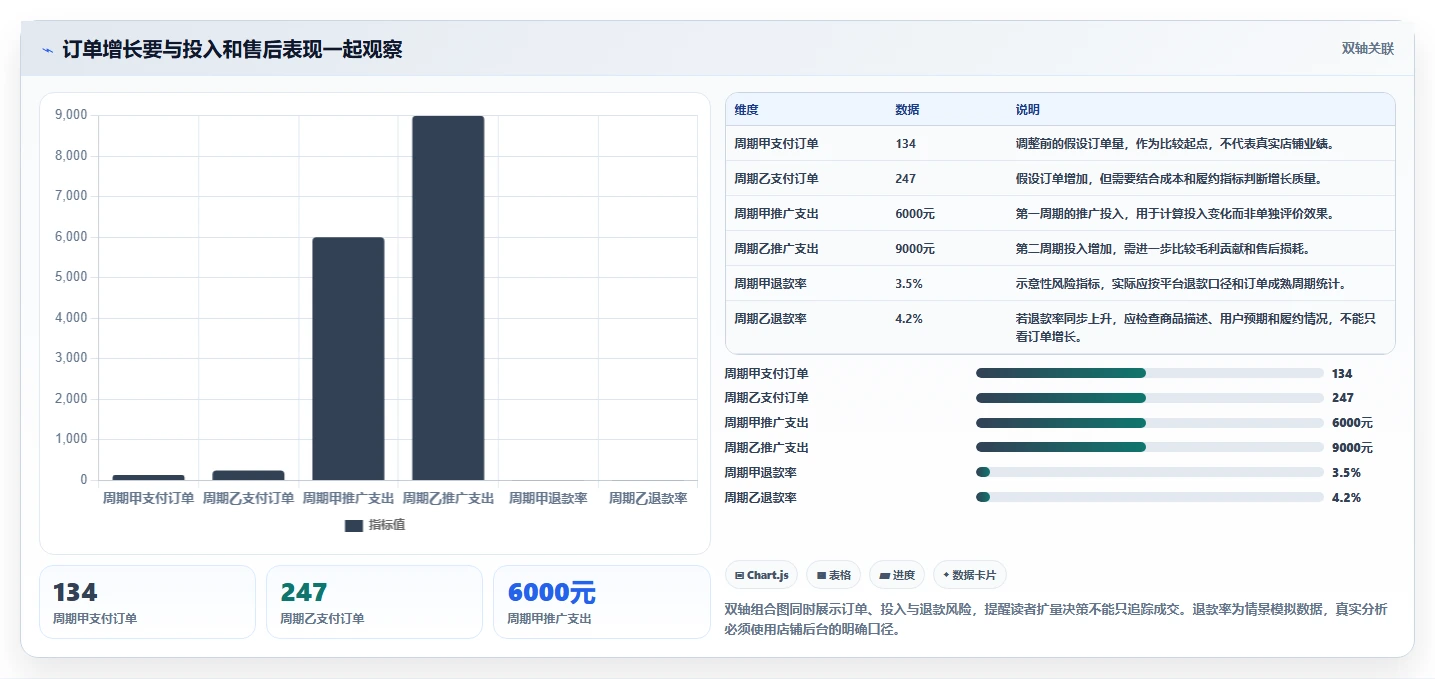Click the 周期乙支付订单 progress bar
This screenshot has width=1435, height=679.
click(1150, 398)
